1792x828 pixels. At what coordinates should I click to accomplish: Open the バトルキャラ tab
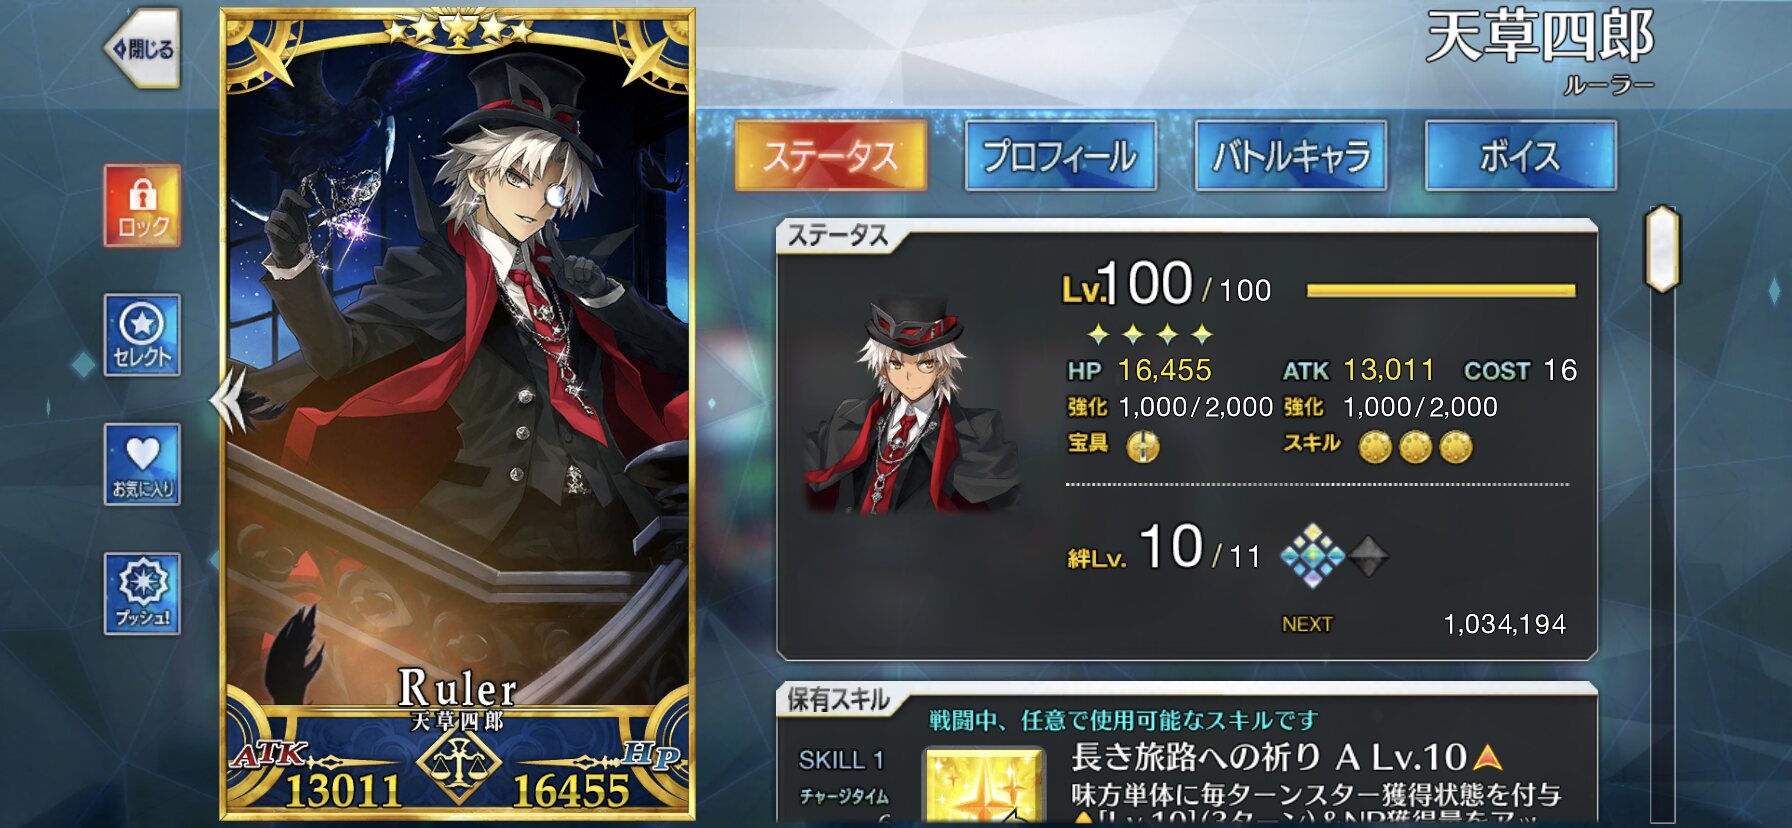coord(1290,155)
